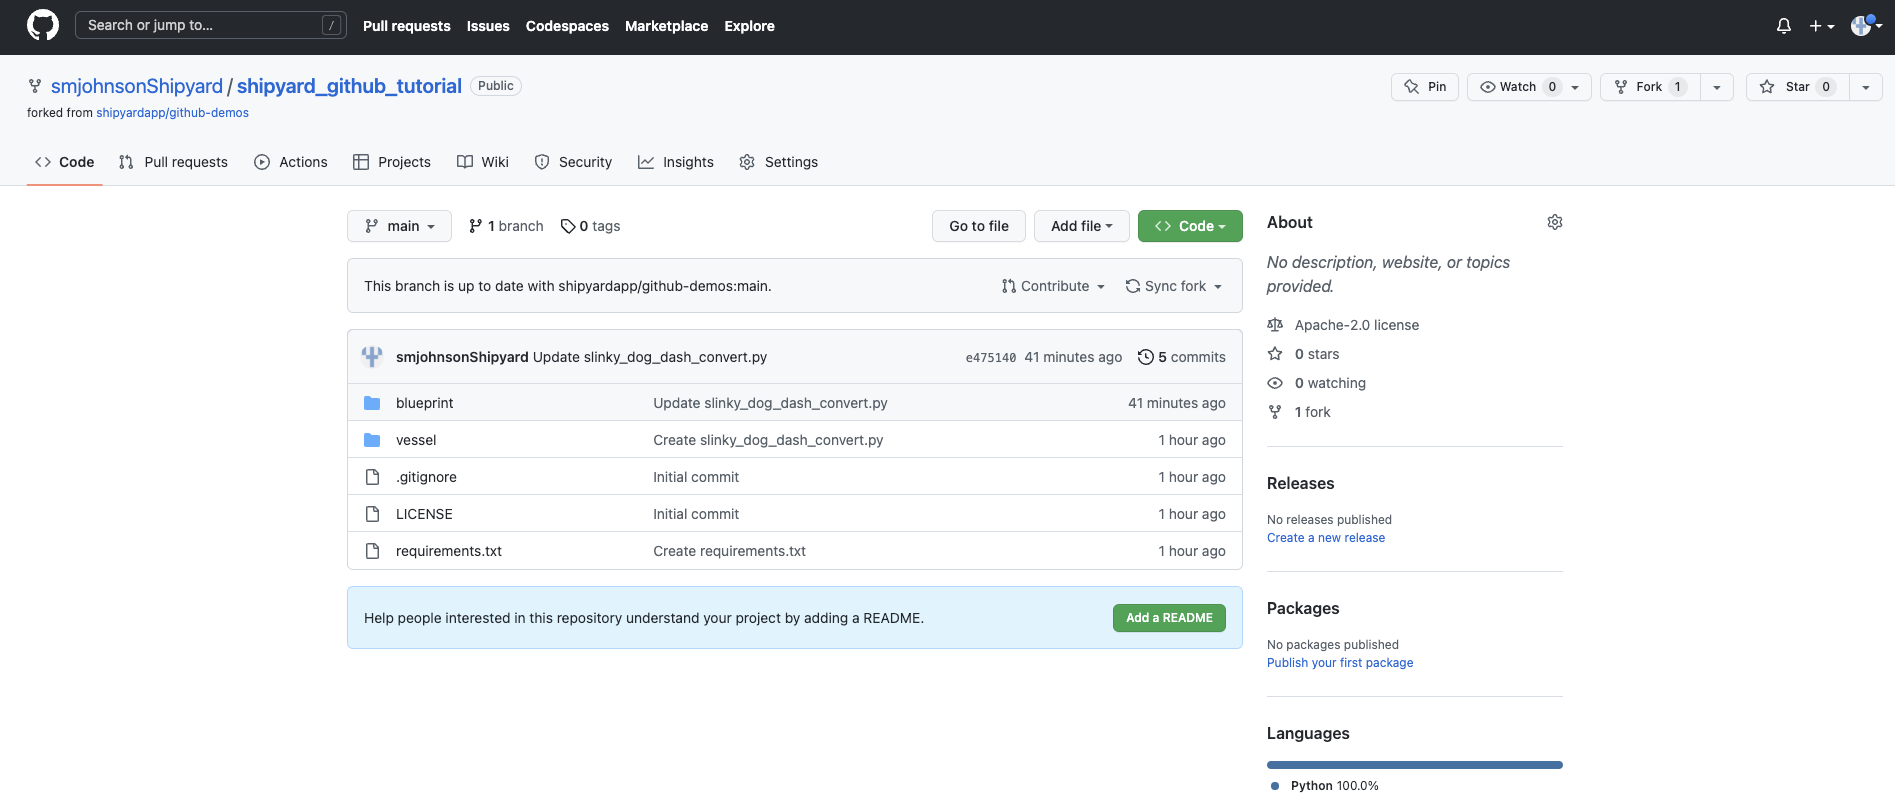Screen dimensions: 1895x809
Task: Click the About settings gear icon
Action: pos(1554,222)
